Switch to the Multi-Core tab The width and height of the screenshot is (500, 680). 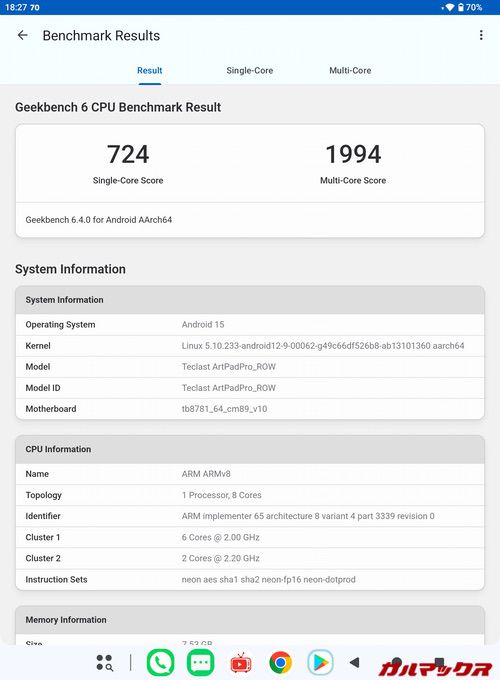[350, 70]
